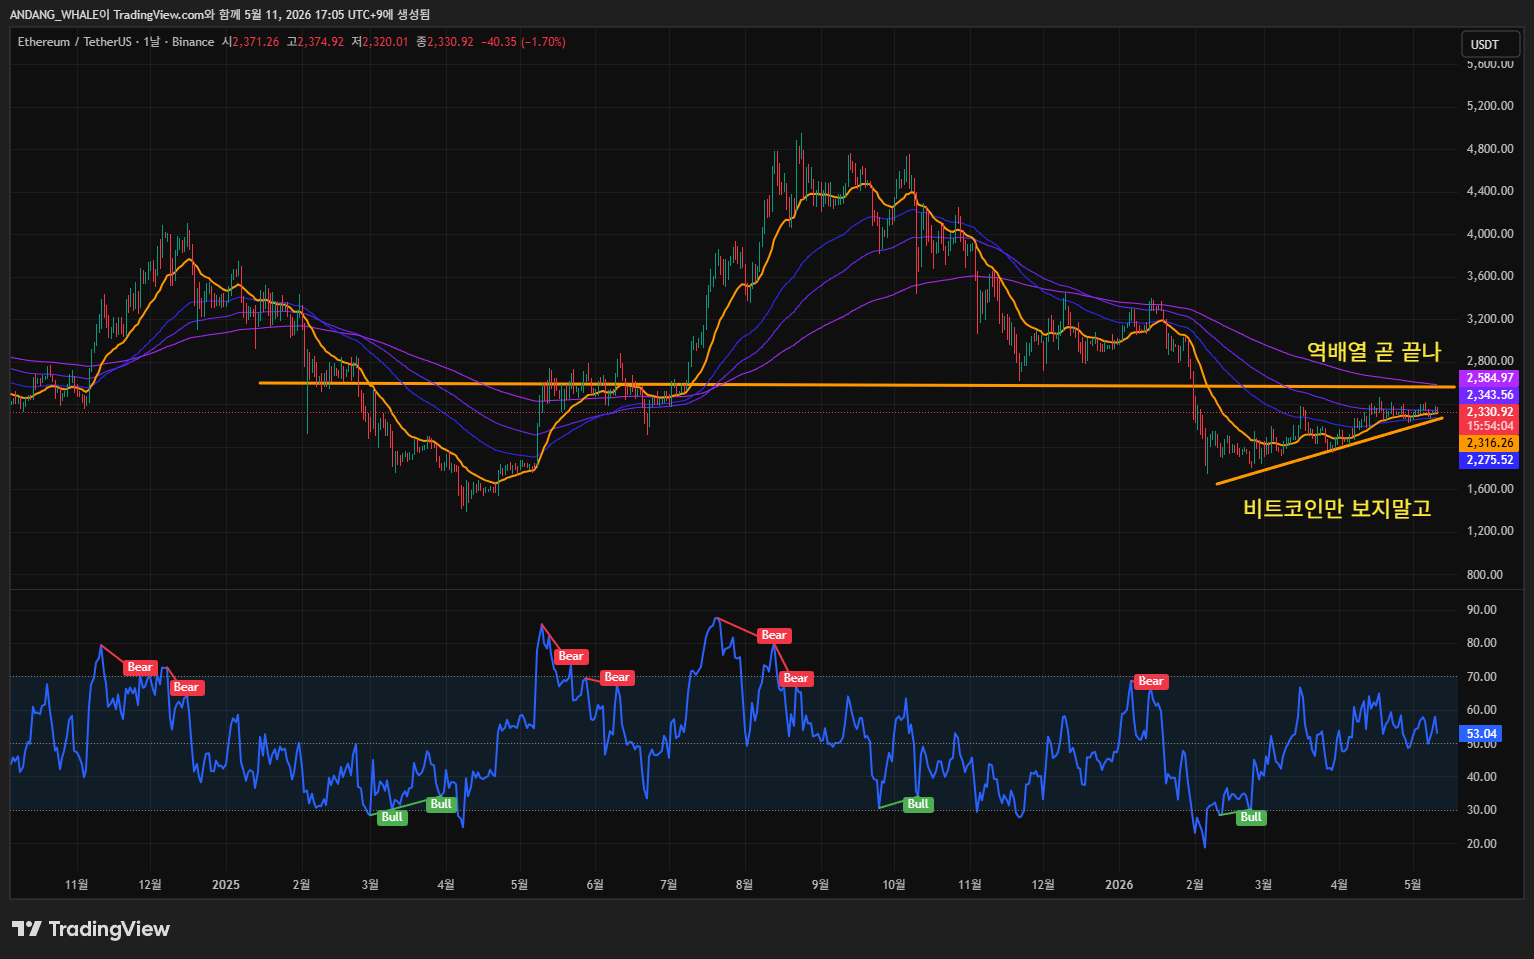Click the 7월 label on time axis
The image size is (1534, 959).
[669, 885]
